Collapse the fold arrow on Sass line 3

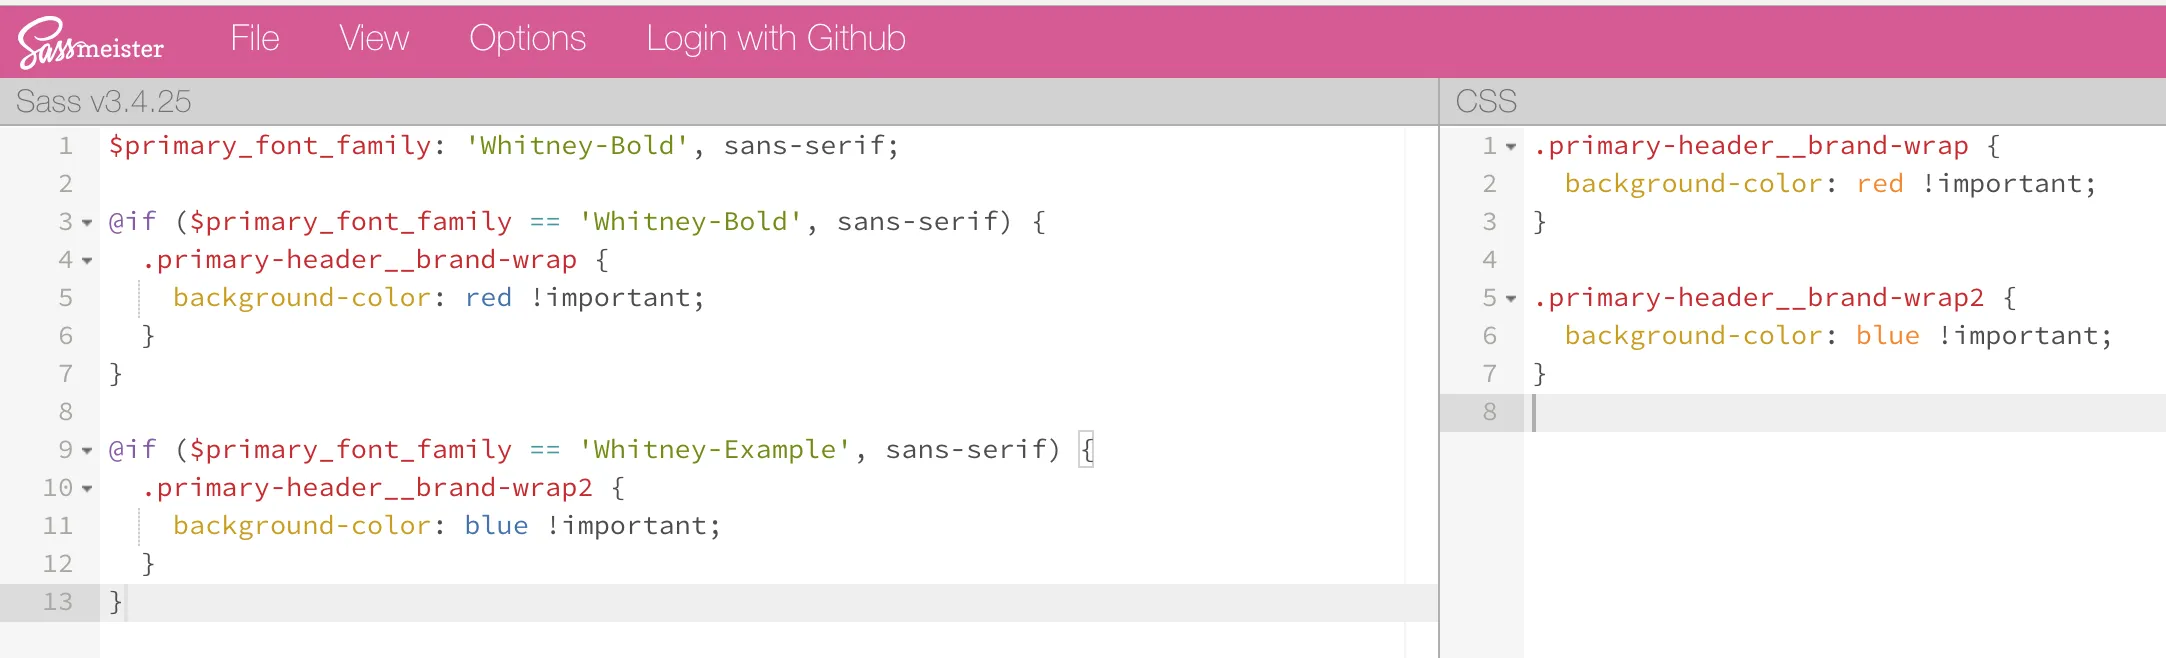pos(87,223)
